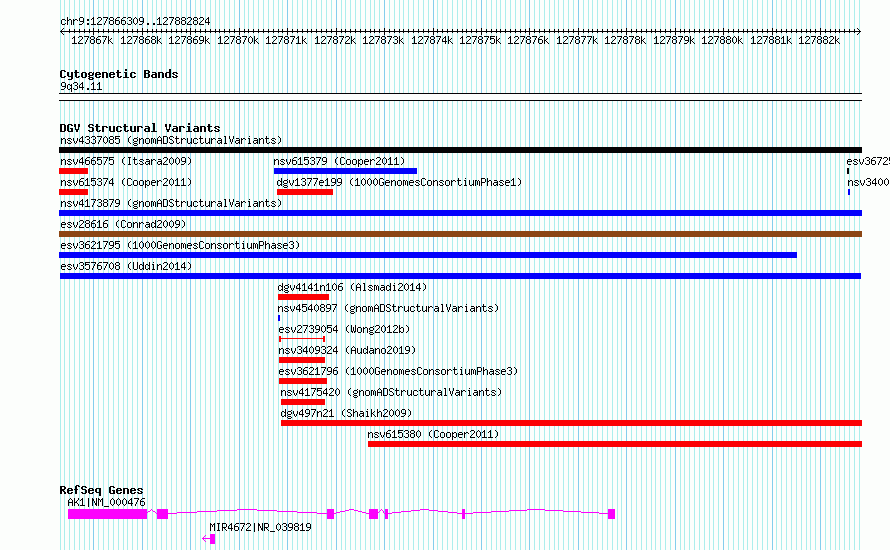The height and width of the screenshot is (550, 890).
Task: Click the long red dgv497n21 (Shaikh2009) bar
Action: coord(572,423)
